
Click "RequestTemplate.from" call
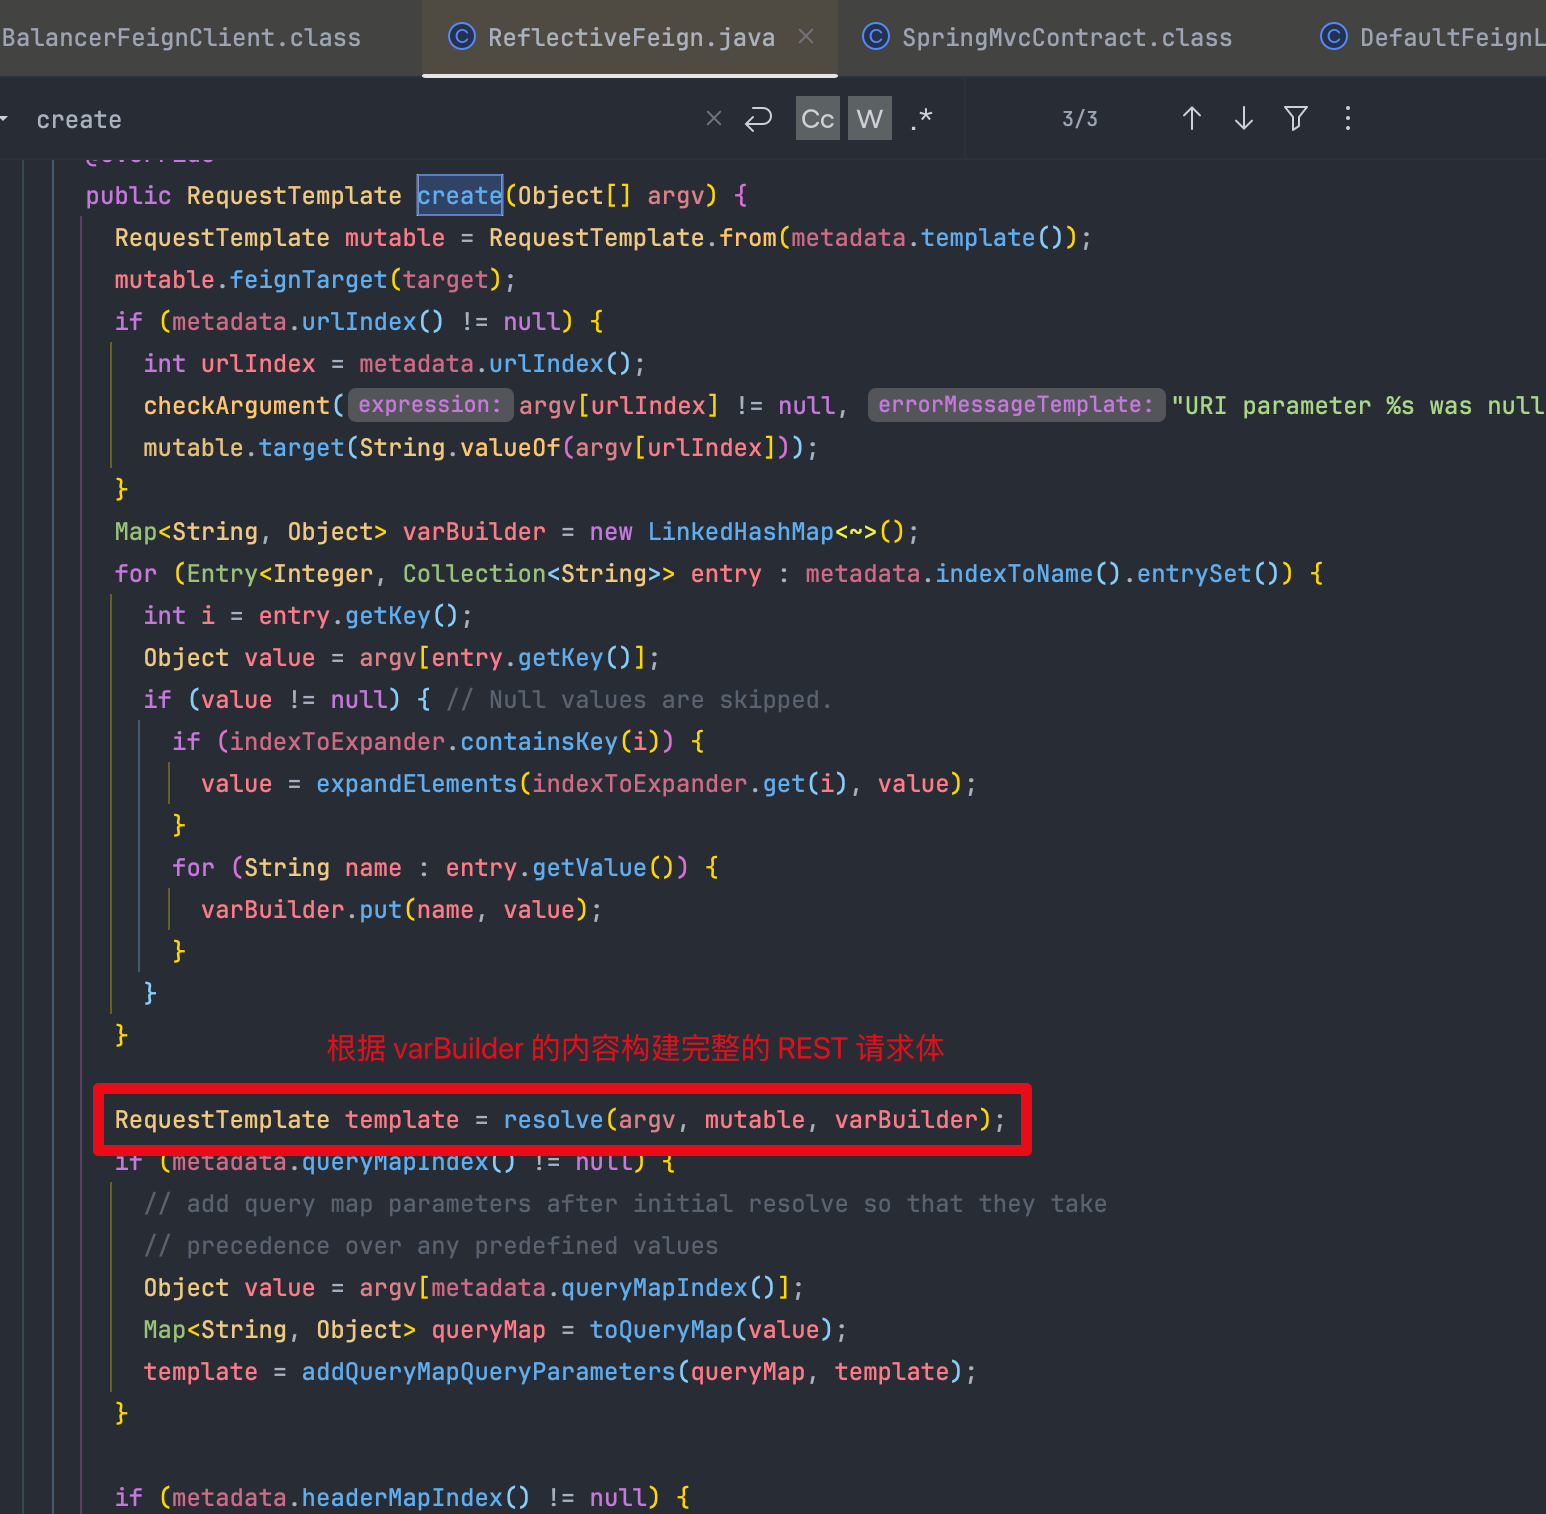coord(633,238)
